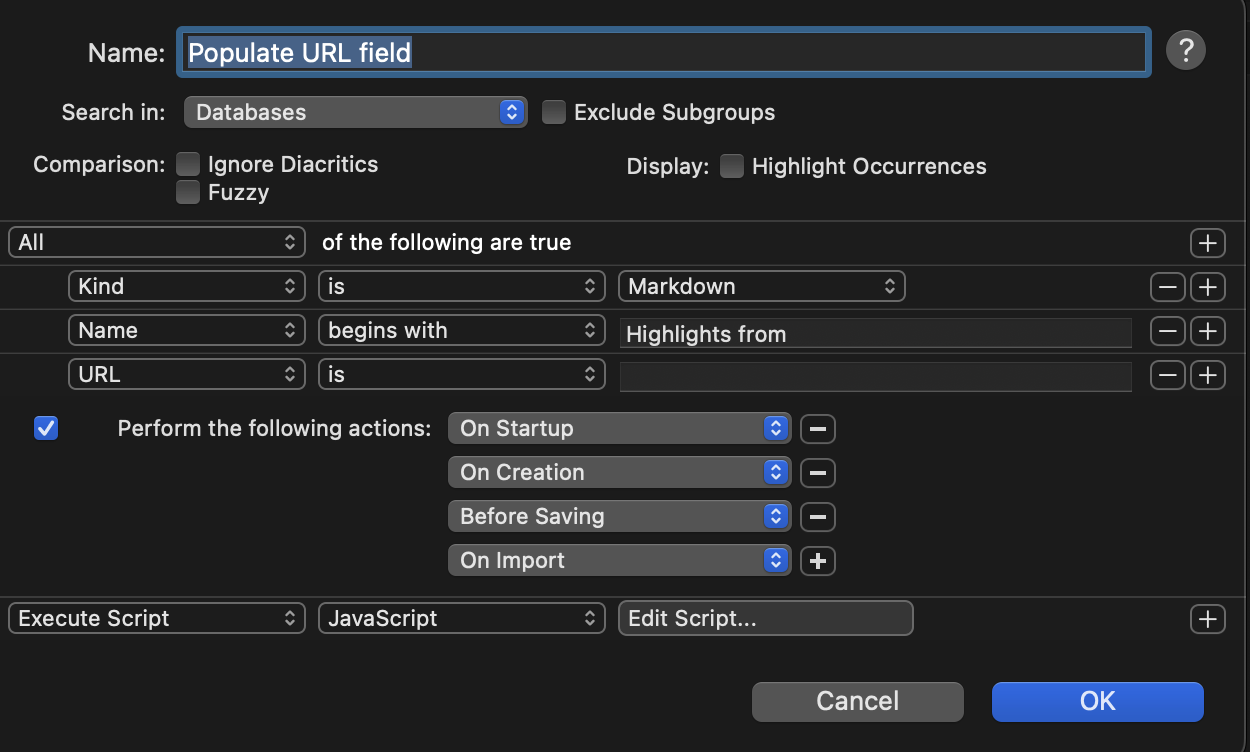Open the Markdown kind dropdown
The width and height of the screenshot is (1250, 752).
761,287
